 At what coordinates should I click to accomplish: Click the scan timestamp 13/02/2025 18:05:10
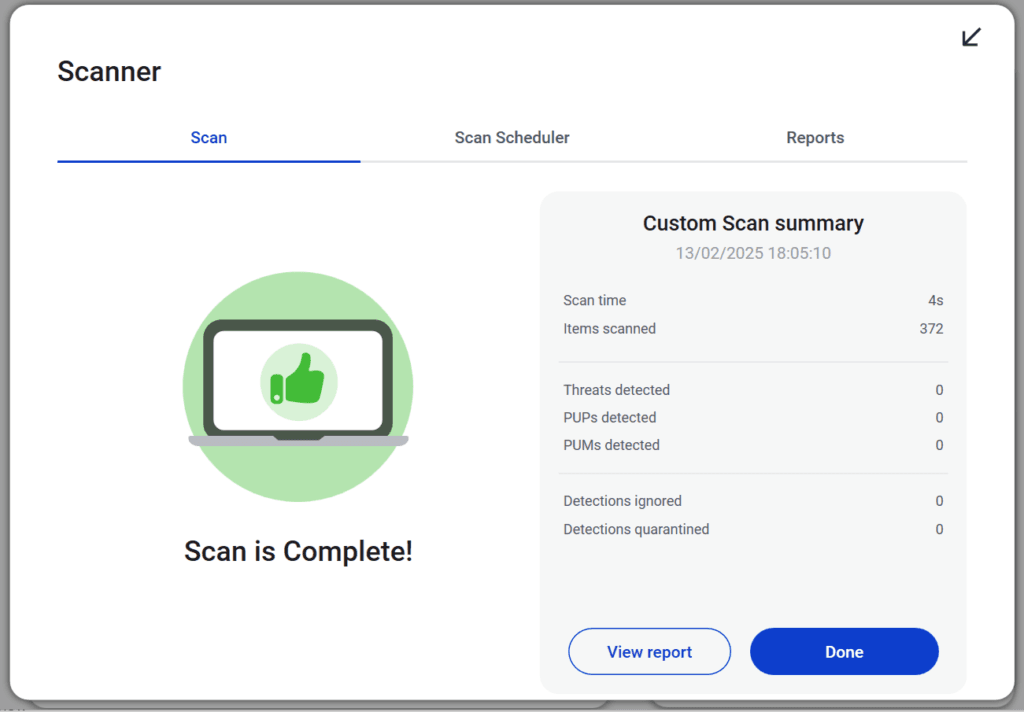(753, 253)
